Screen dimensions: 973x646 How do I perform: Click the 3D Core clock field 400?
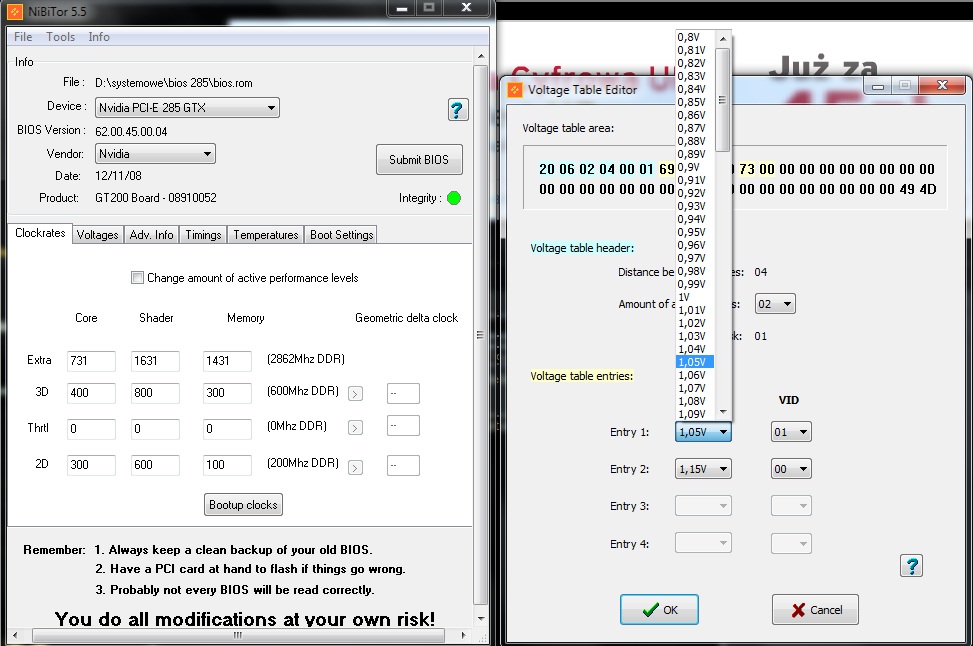pyautogui.click(x=91, y=392)
